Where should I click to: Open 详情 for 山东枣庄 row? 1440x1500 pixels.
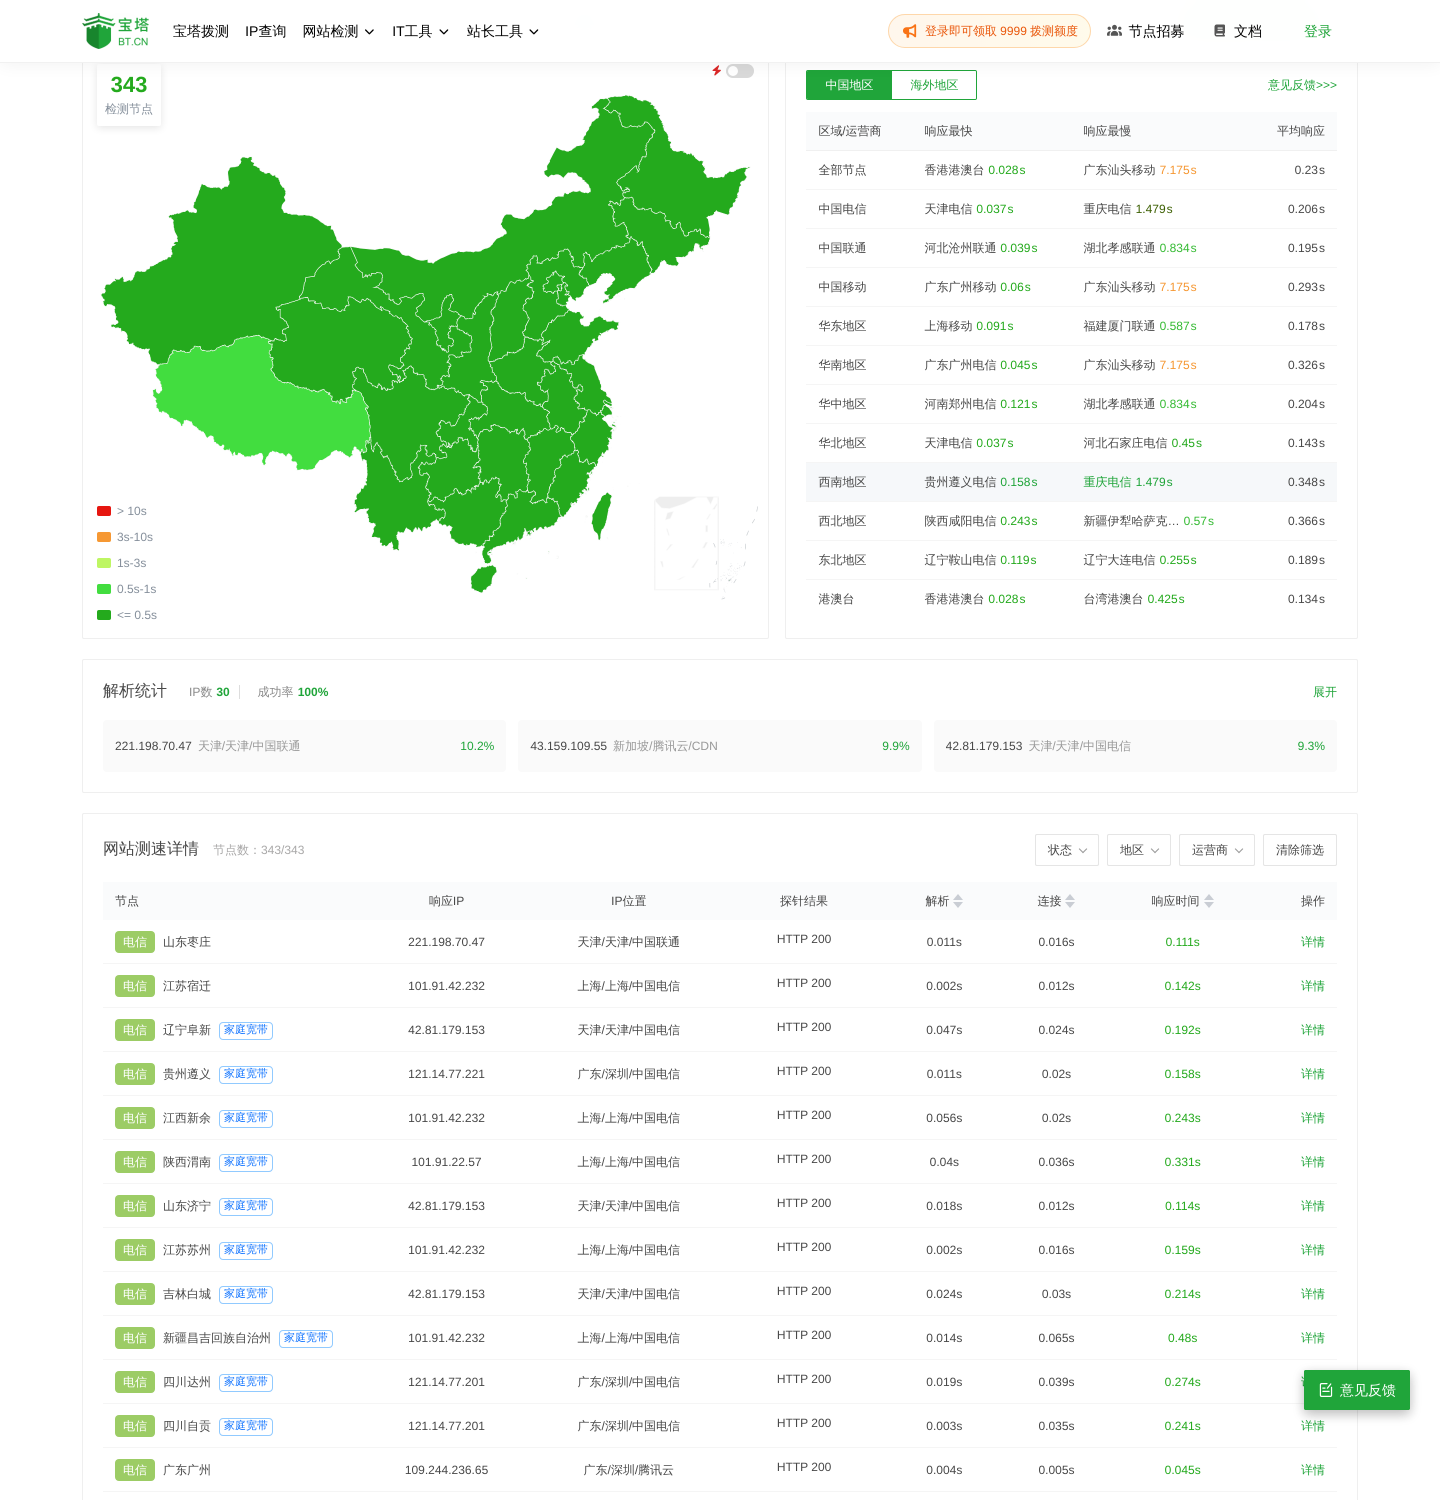click(x=1313, y=942)
